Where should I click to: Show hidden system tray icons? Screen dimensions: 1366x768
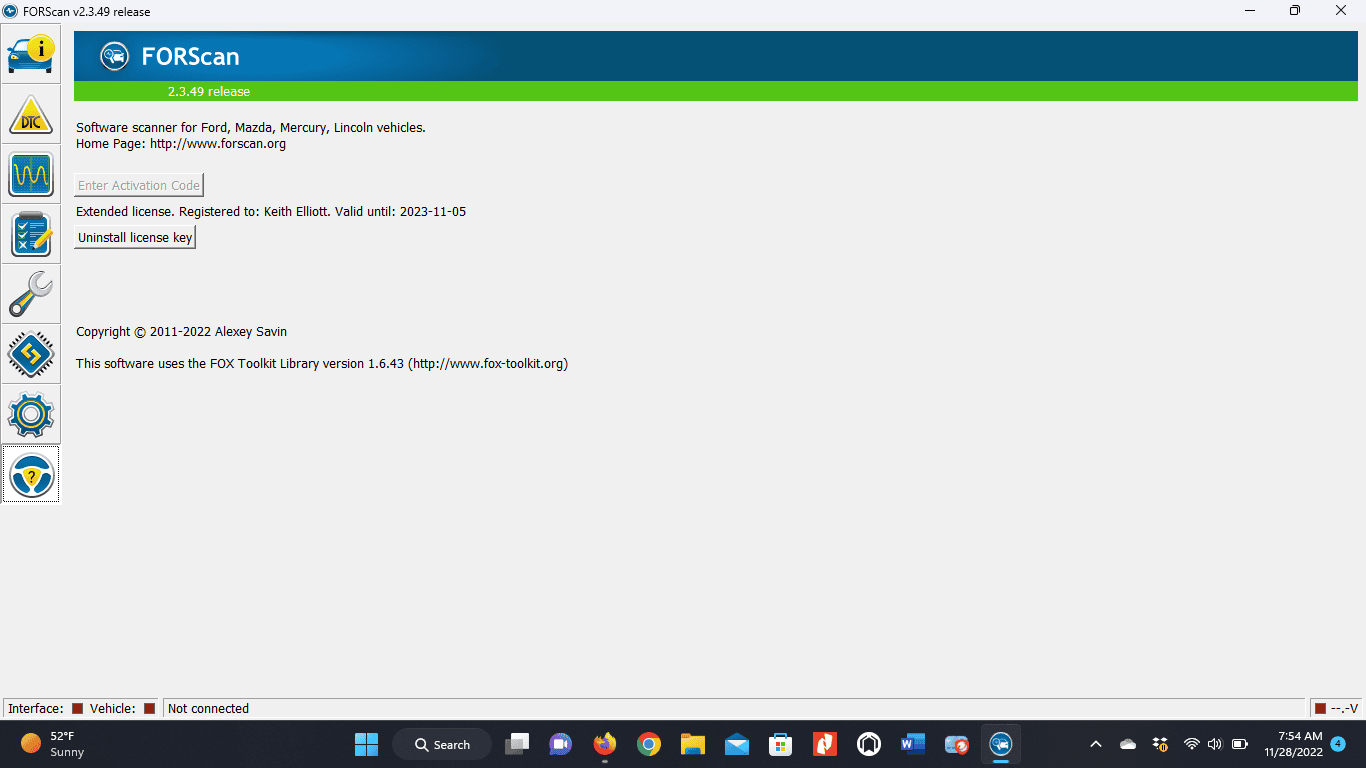pyautogui.click(x=1096, y=744)
